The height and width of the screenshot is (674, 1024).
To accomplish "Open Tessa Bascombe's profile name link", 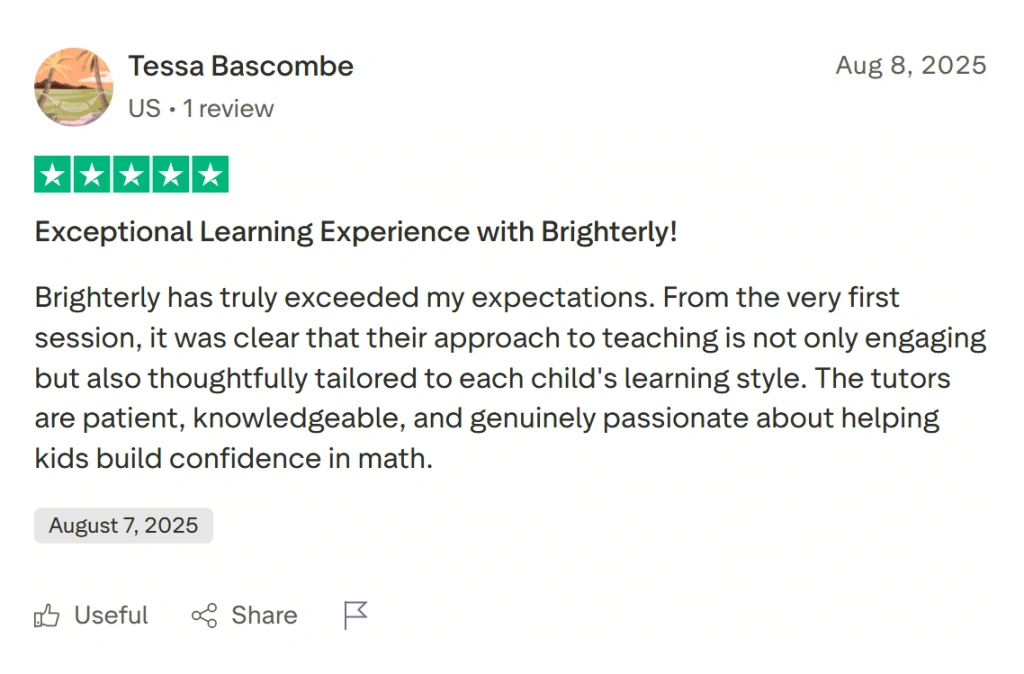I will pyautogui.click(x=241, y=66).
